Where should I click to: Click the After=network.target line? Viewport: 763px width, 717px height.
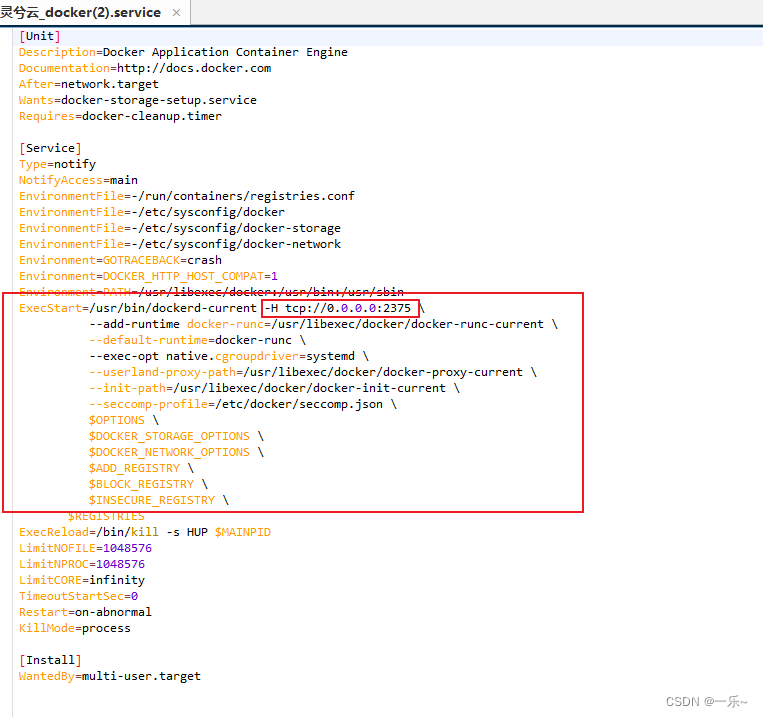coord(89,84)
